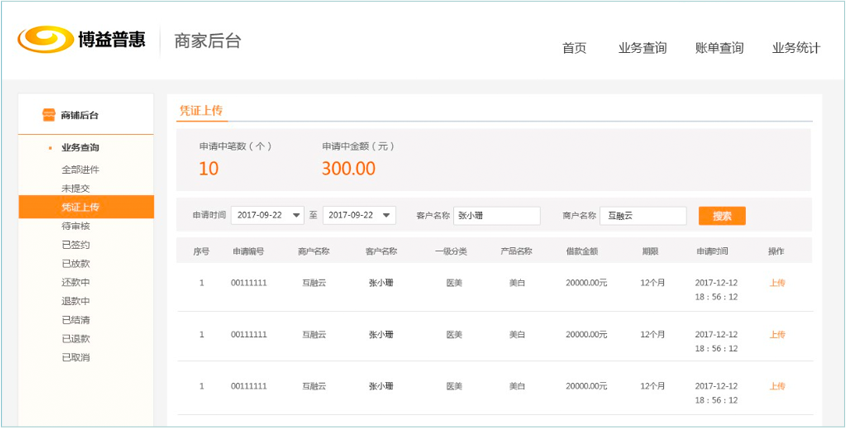846x428 pixels.
Task: Click the 商铺后台 shop icon in sidebar
Action: click(x=48, y=115)
